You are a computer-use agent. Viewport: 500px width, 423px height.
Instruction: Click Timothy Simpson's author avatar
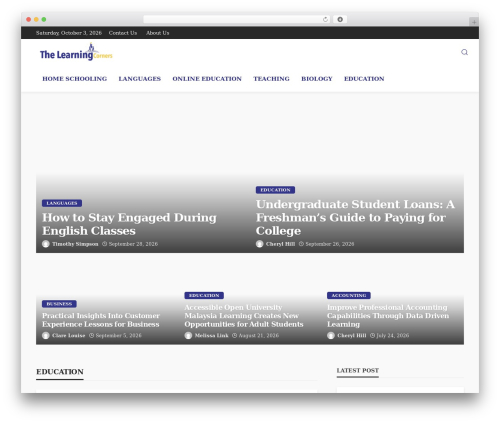(x=46, y=244)
